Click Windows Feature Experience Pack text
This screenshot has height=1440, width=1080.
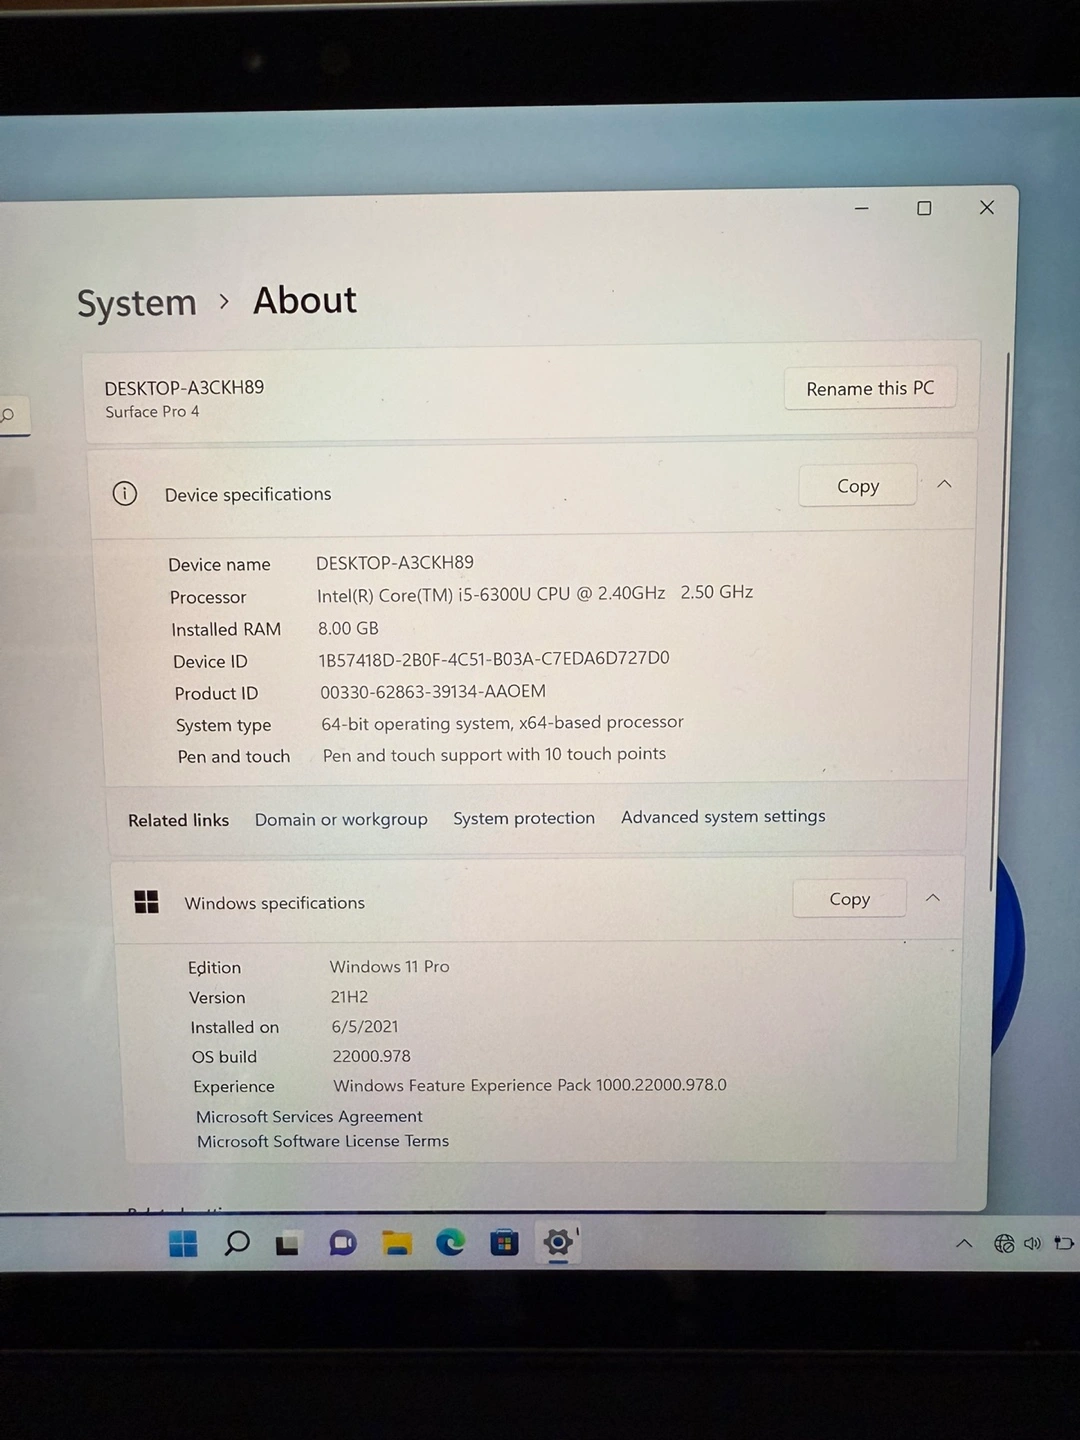(530, 1085)
